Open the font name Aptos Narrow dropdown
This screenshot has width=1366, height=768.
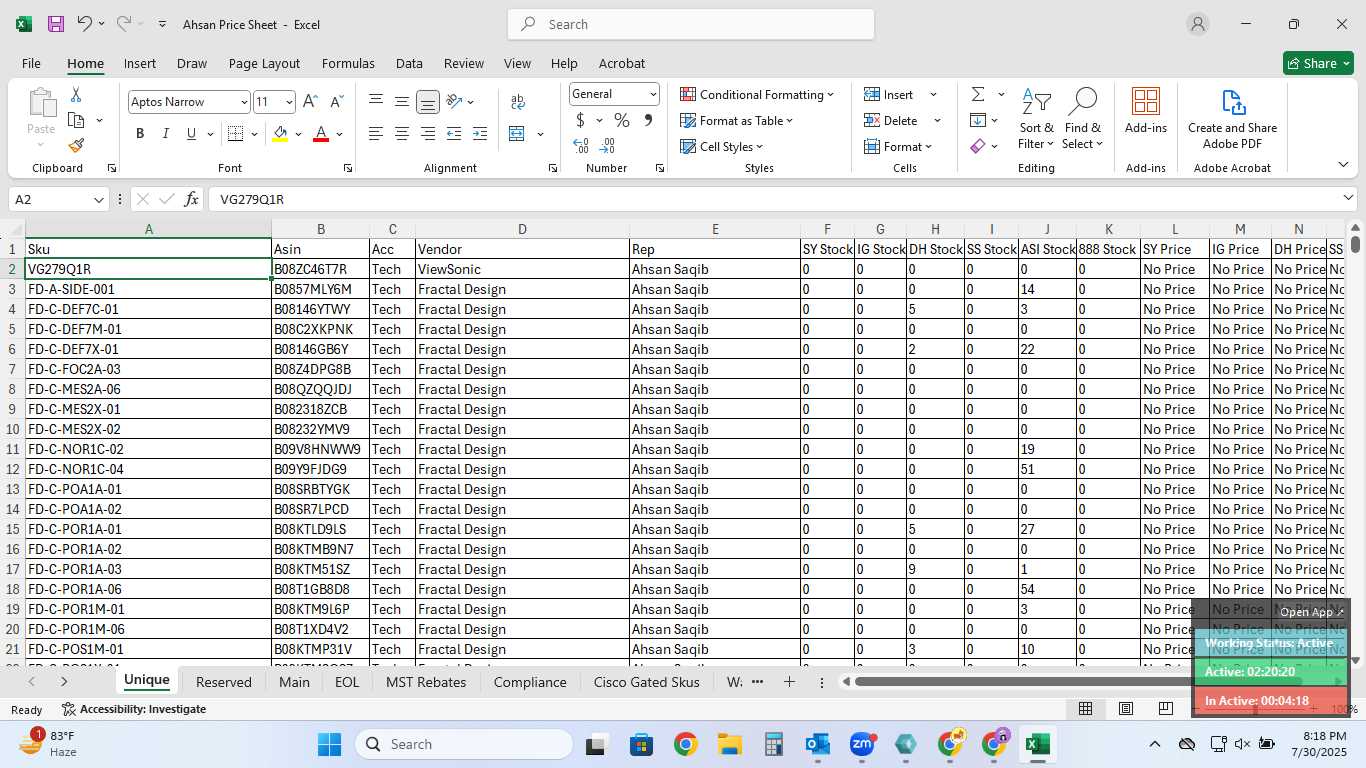pyautogui.click(x=243, y=102)
